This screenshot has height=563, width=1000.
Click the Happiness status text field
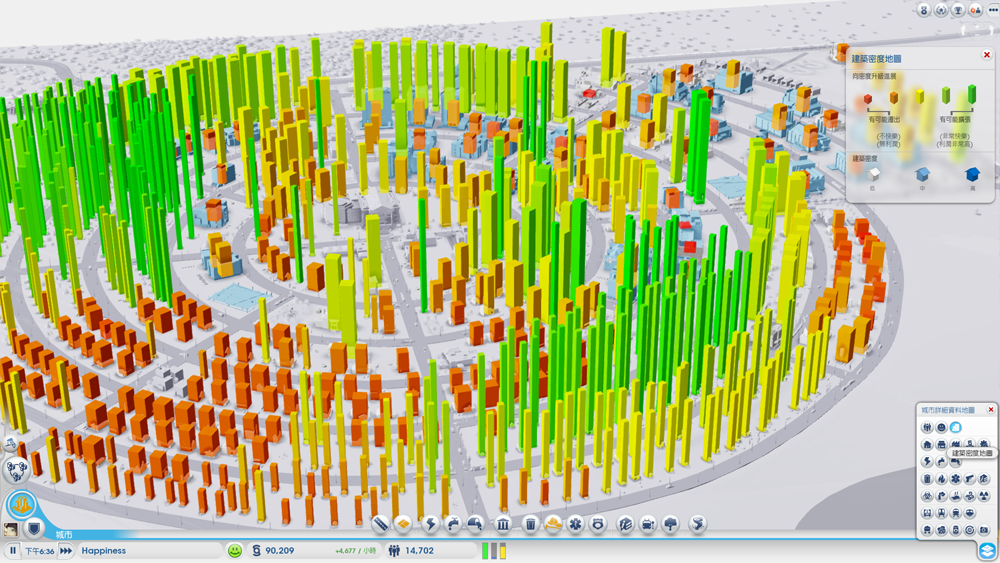pyautogui.click(x=151, y=550)
